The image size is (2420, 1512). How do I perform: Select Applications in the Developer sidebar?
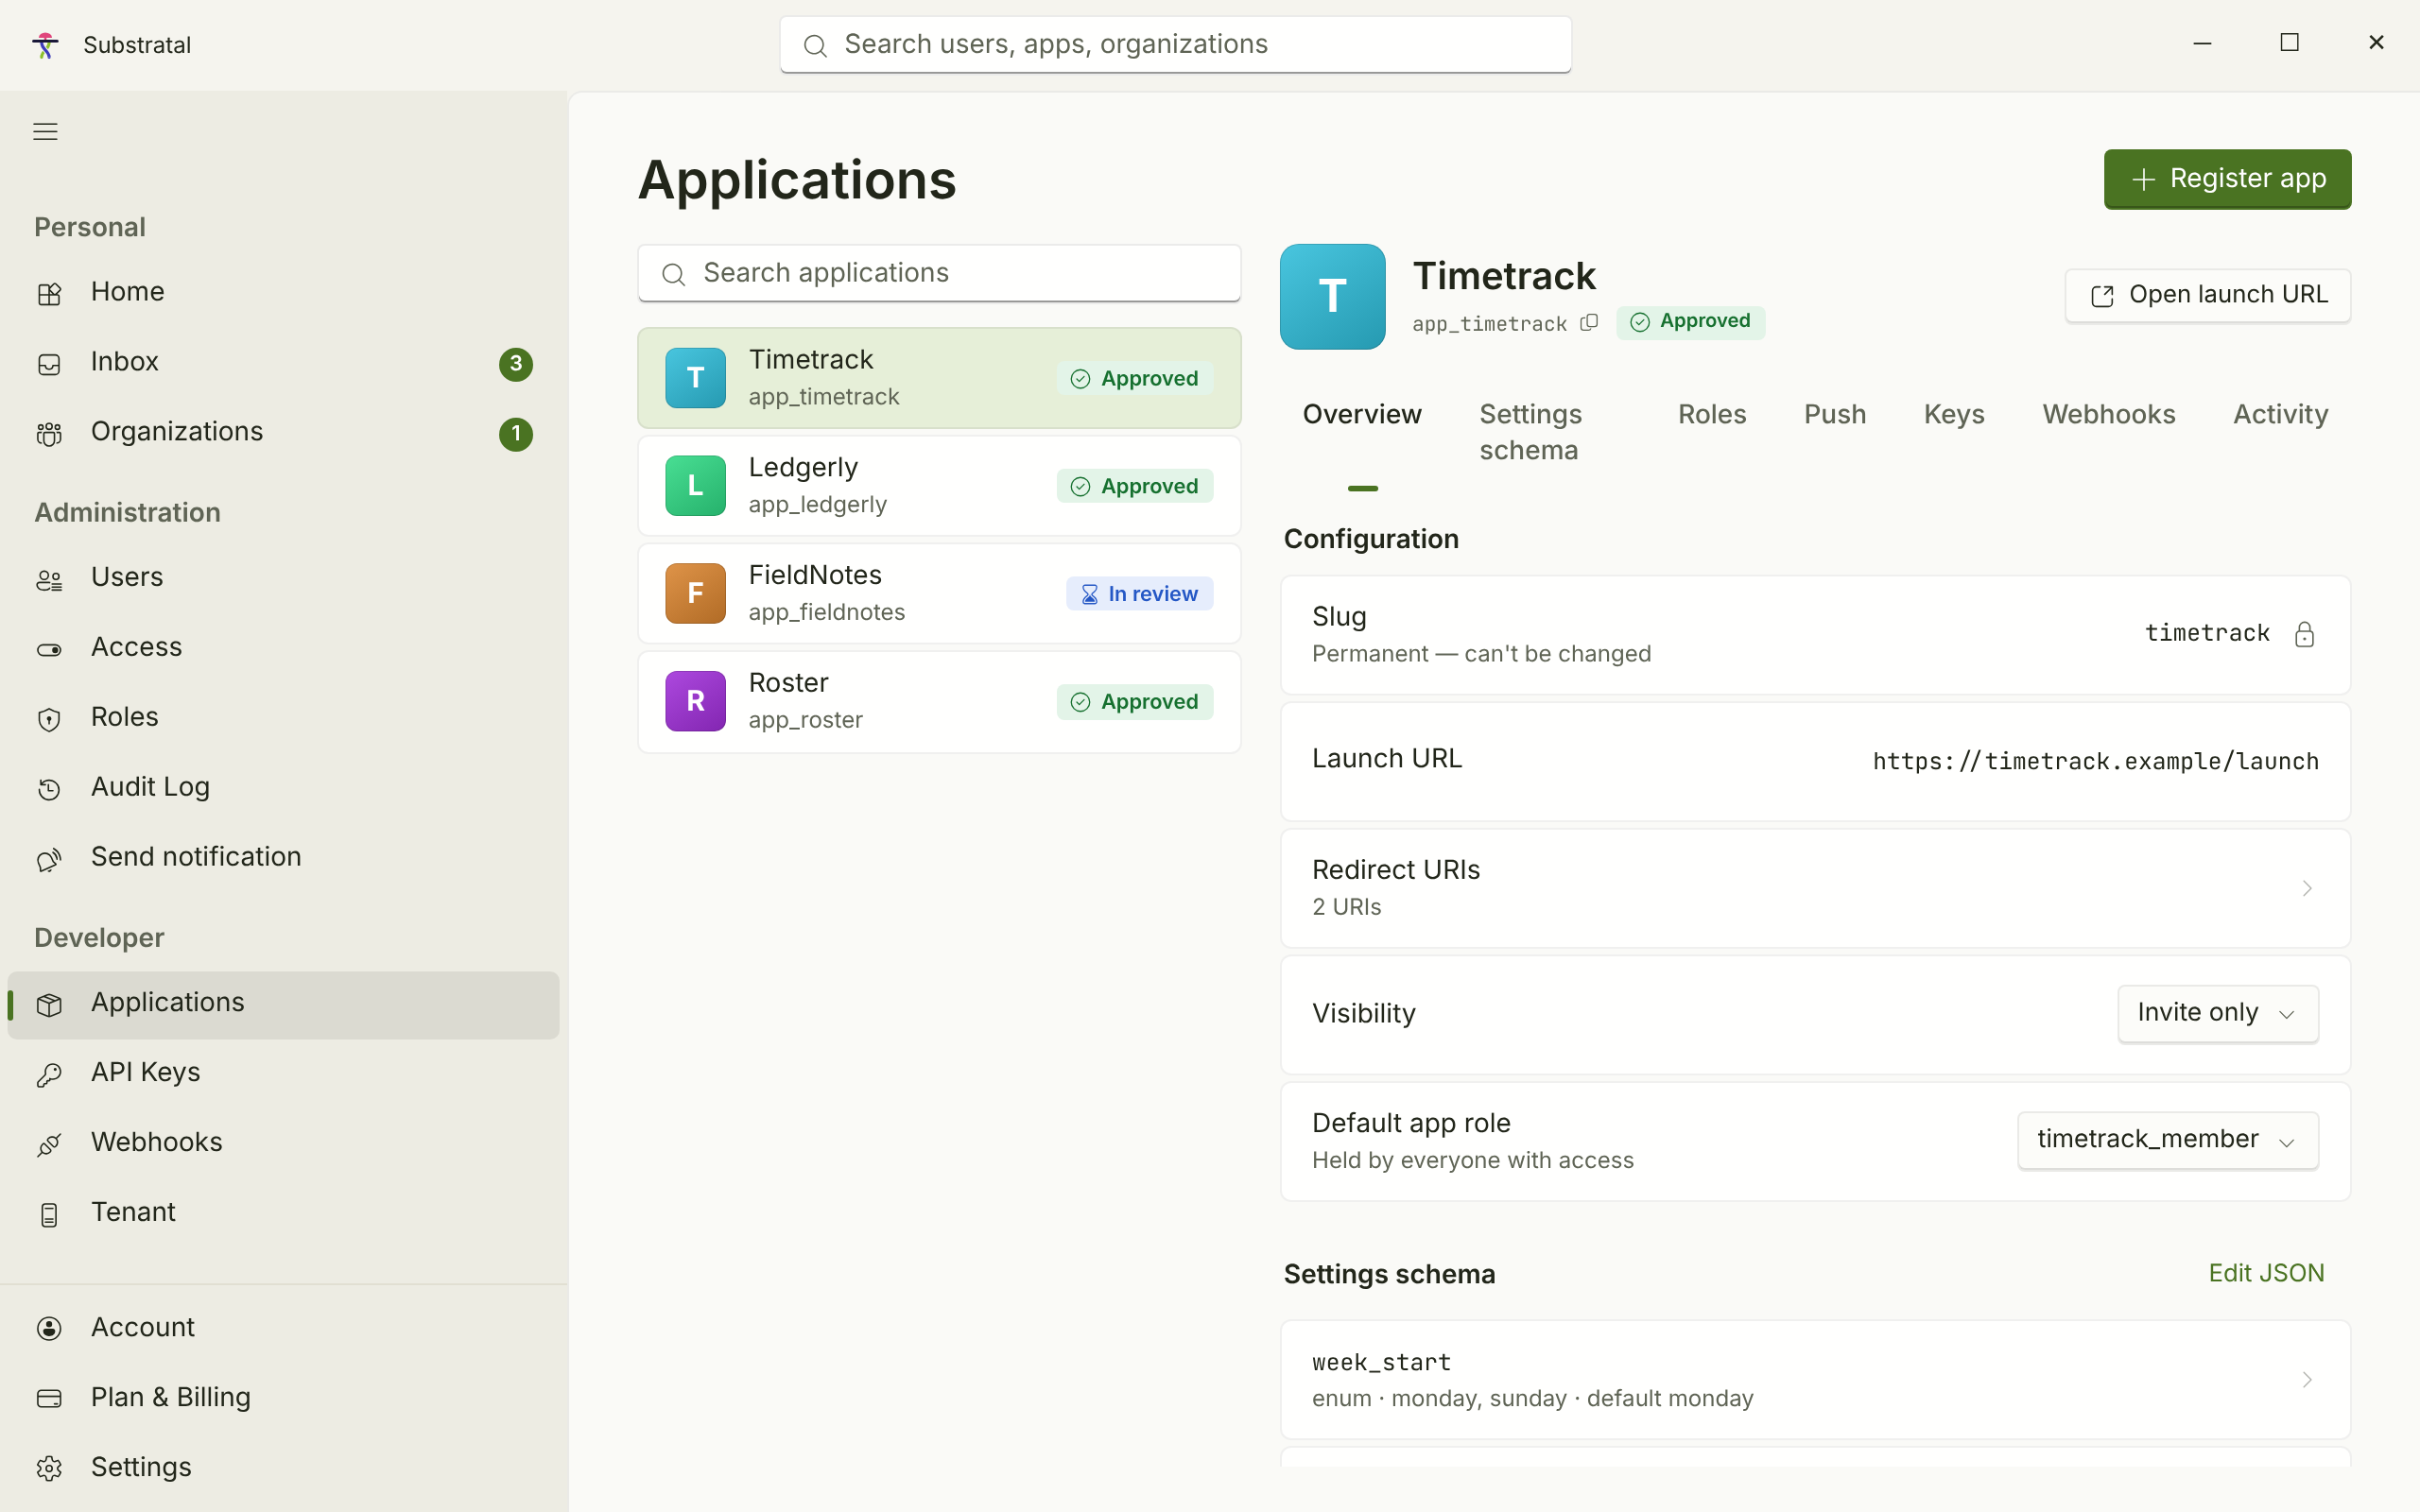[x=283, y=1005]
